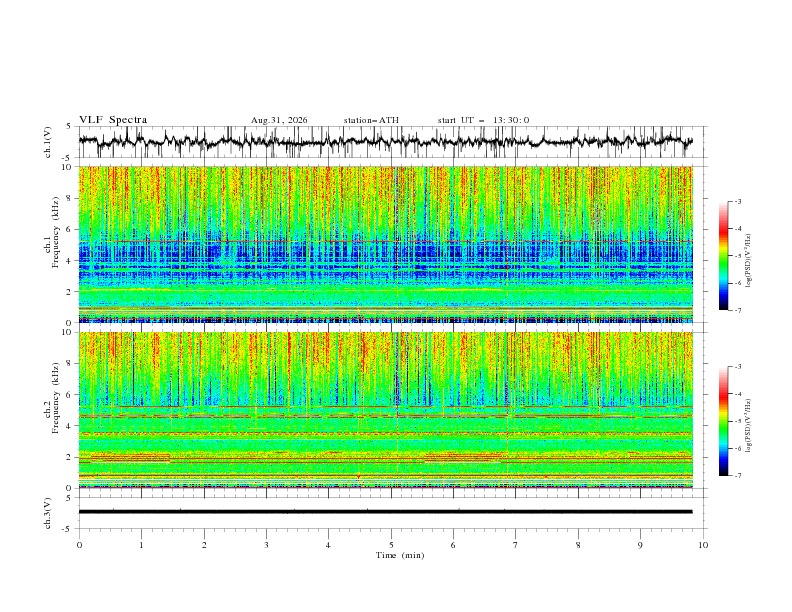
Task: Click the VLF Spectra title text
Action: 113,120
